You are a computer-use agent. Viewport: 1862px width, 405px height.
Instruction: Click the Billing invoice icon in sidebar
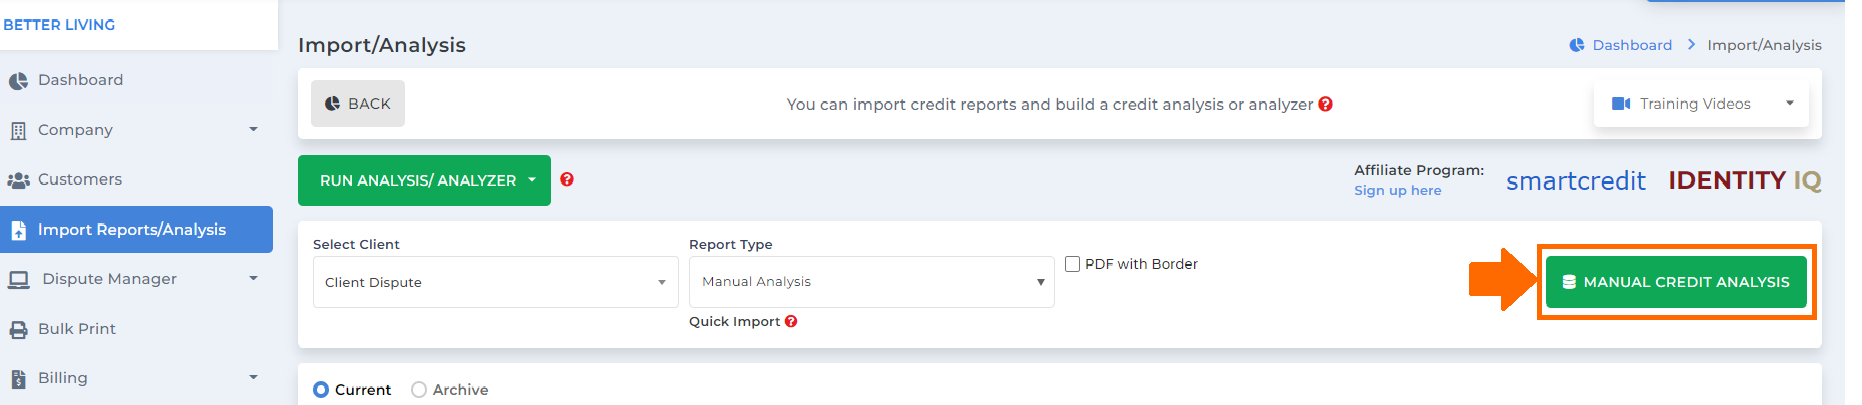(18, 379)
